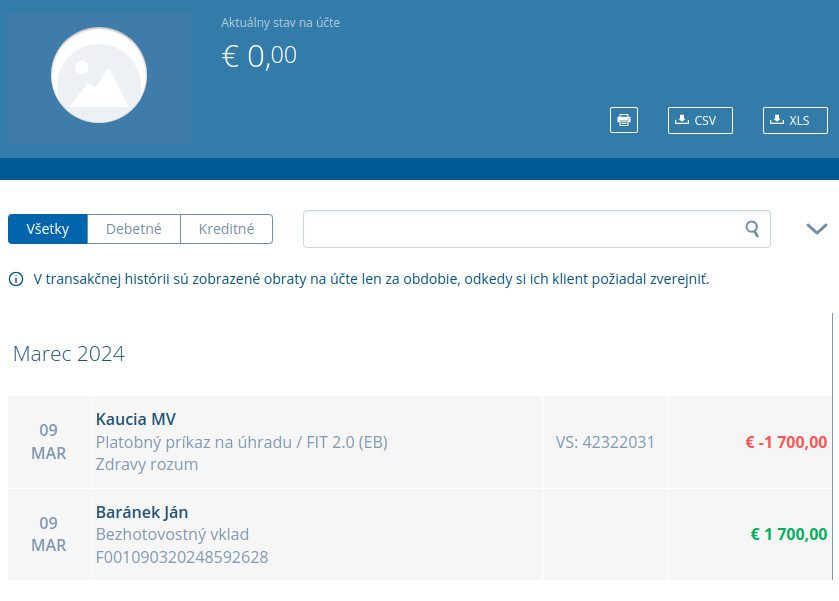Expand advanced search with chevron arrow
This screenshot has height=601, width=839.
click(x=816, y=229)
